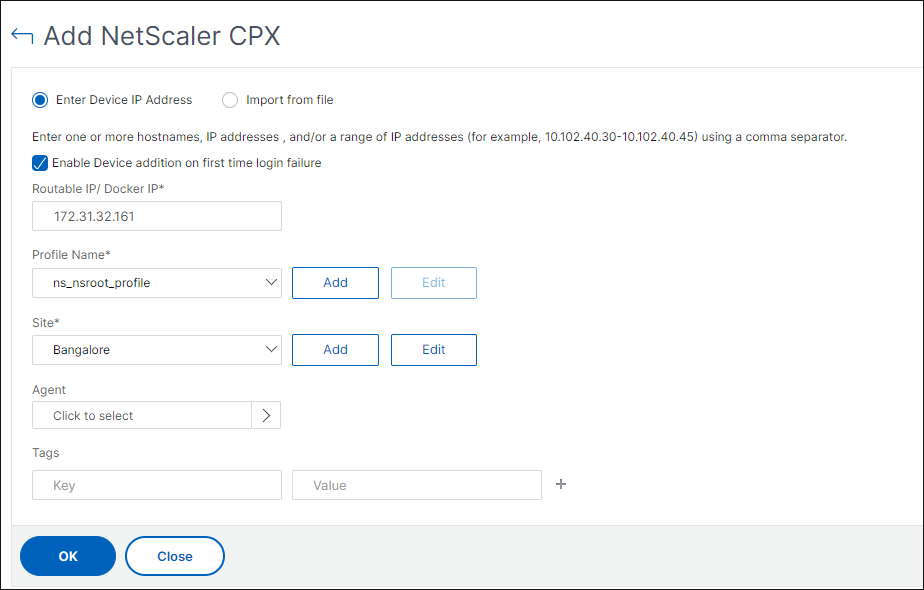Uncheck Enable Device addition on login failure
This screenshot has width=924, height=590.
tap(40, 163)
